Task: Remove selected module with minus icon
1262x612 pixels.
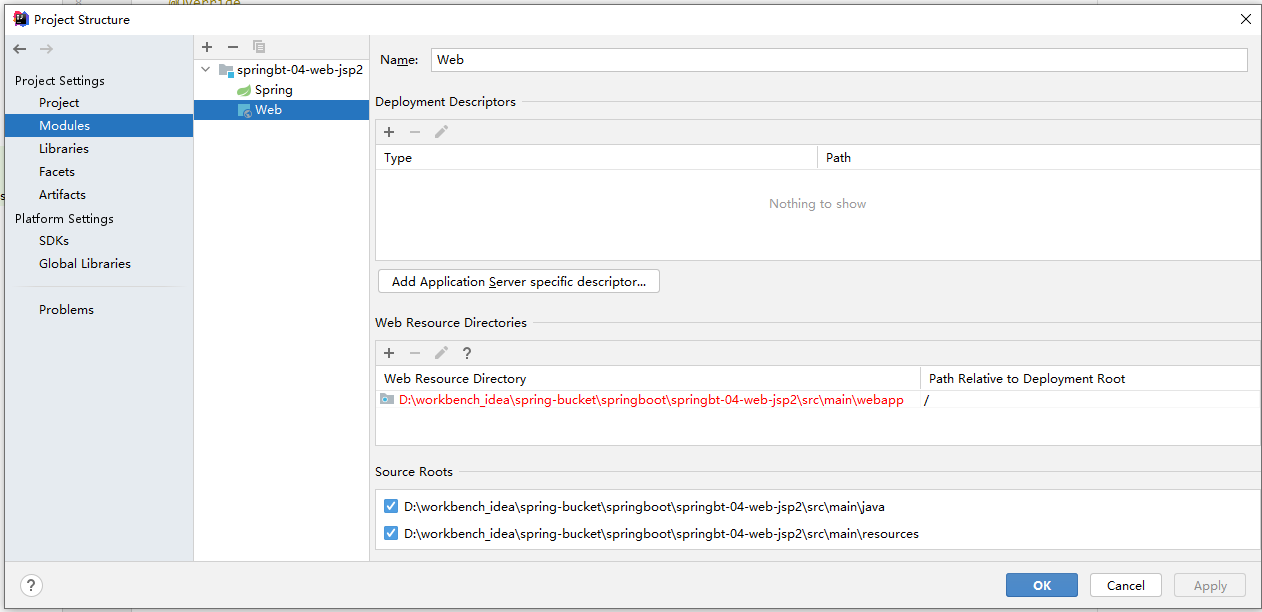Action: tap(233, 47)
